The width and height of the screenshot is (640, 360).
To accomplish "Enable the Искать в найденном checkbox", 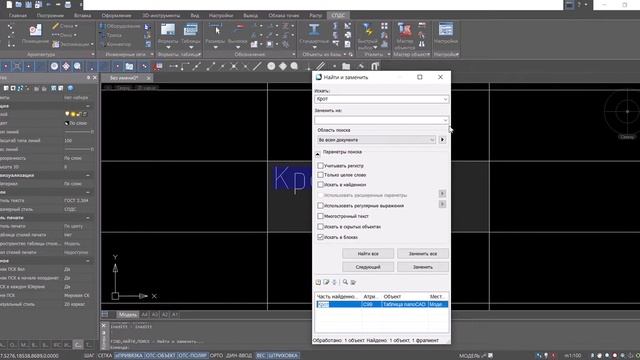I will tap(320, 184).
